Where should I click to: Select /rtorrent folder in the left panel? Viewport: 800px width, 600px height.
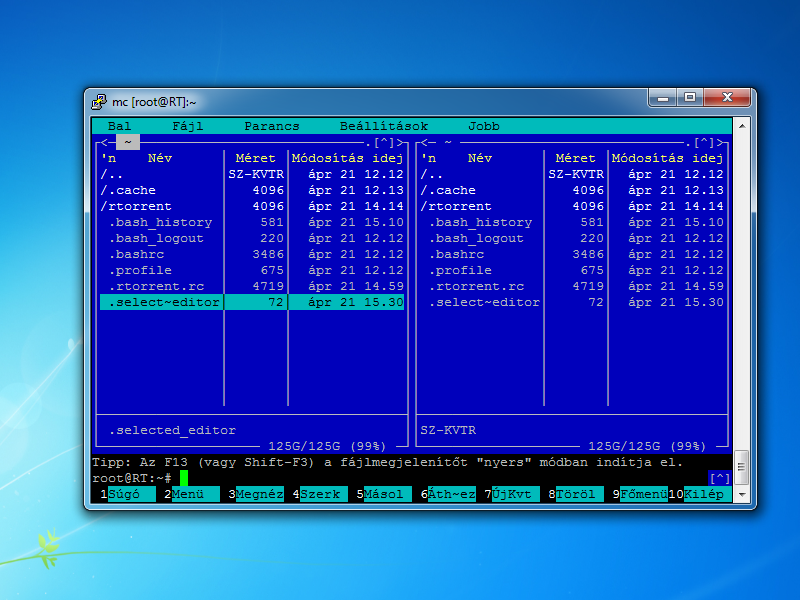tap(135, 206)
